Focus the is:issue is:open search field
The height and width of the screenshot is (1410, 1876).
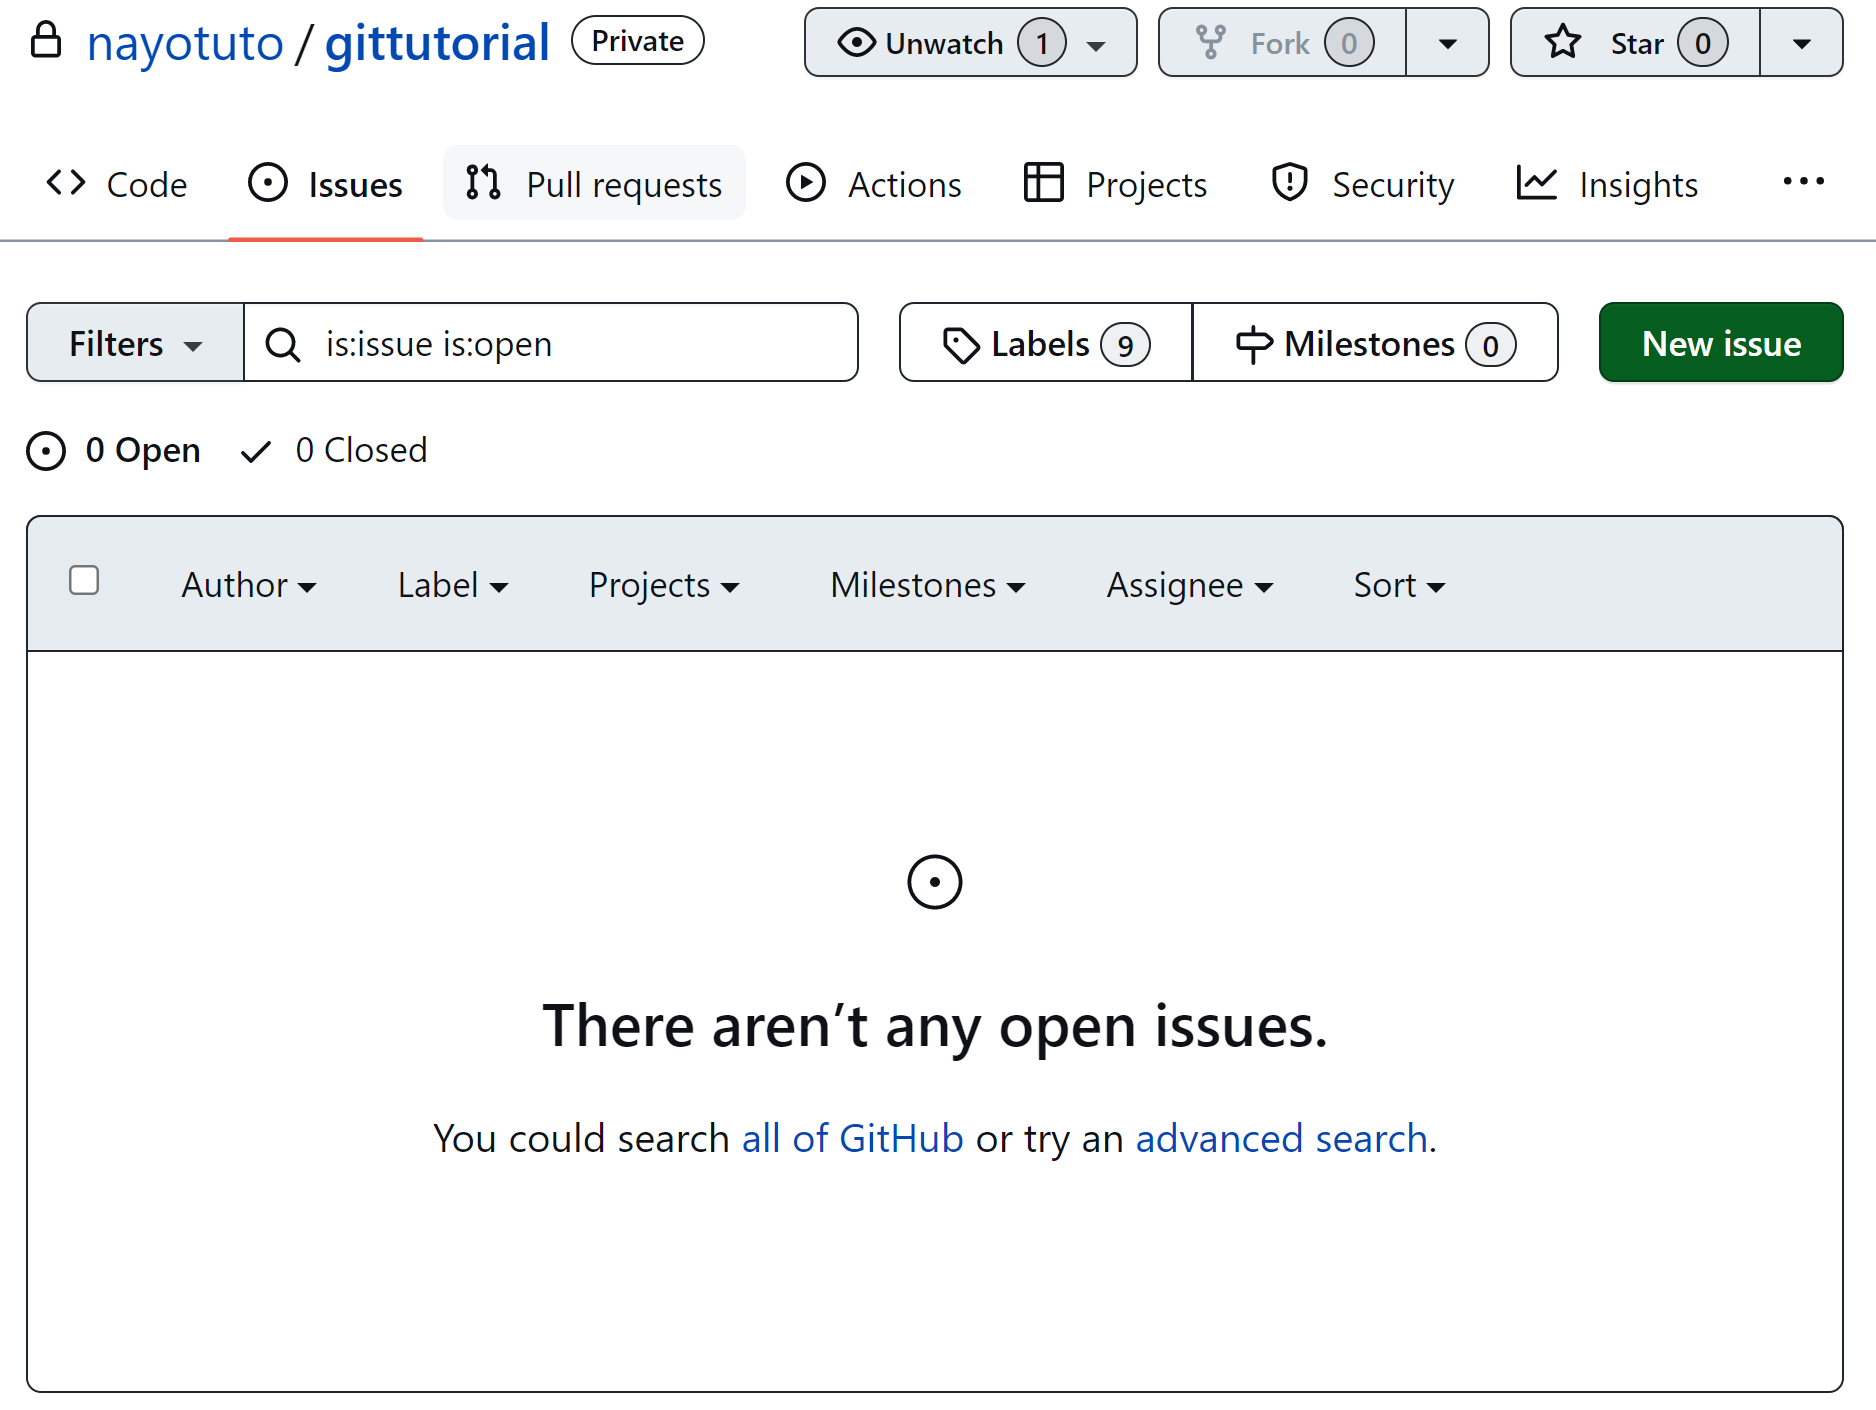[551, 343]
